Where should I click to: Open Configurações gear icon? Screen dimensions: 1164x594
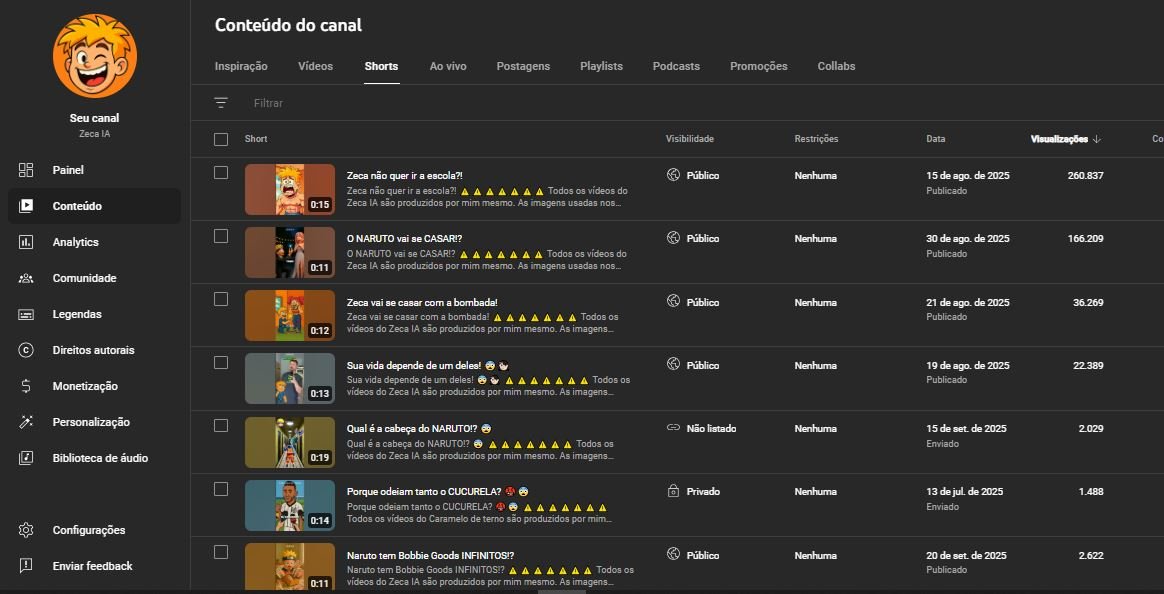point(27,530)
